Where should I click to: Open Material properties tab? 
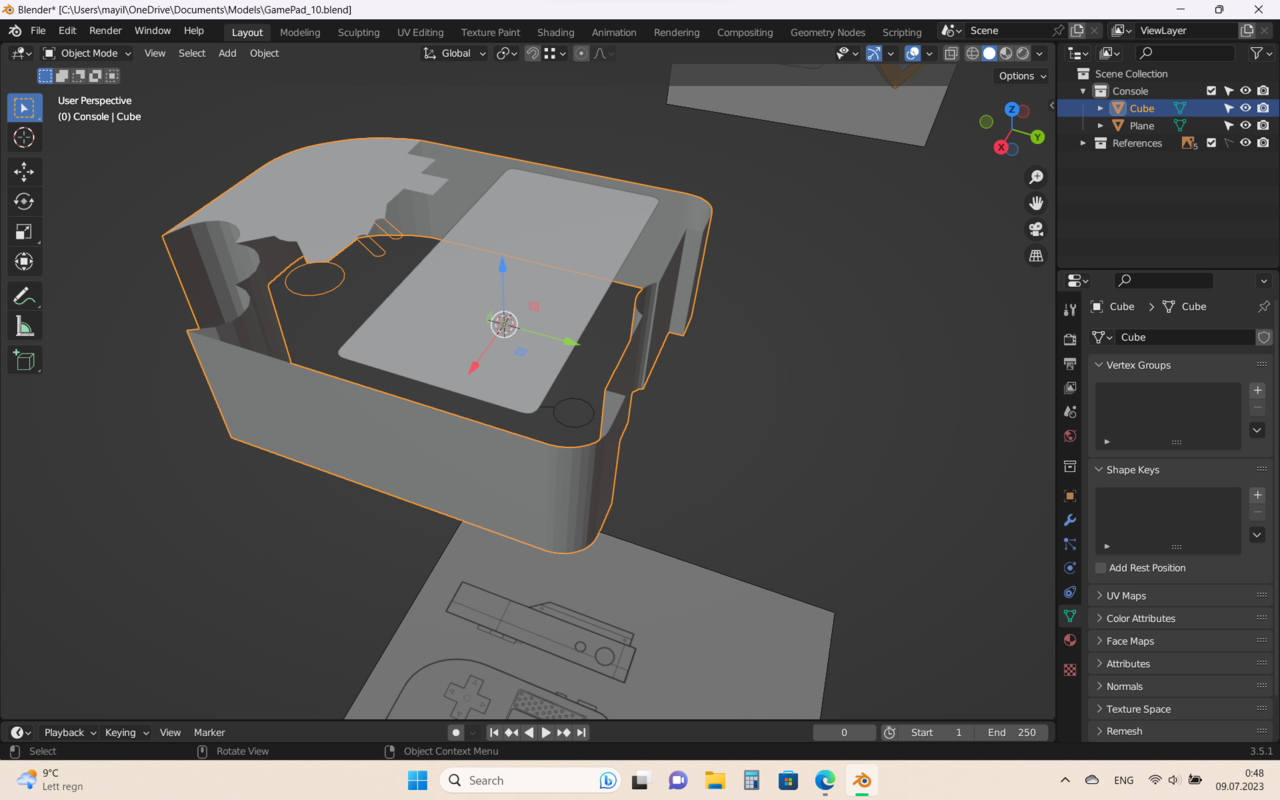pos(1070,640)
